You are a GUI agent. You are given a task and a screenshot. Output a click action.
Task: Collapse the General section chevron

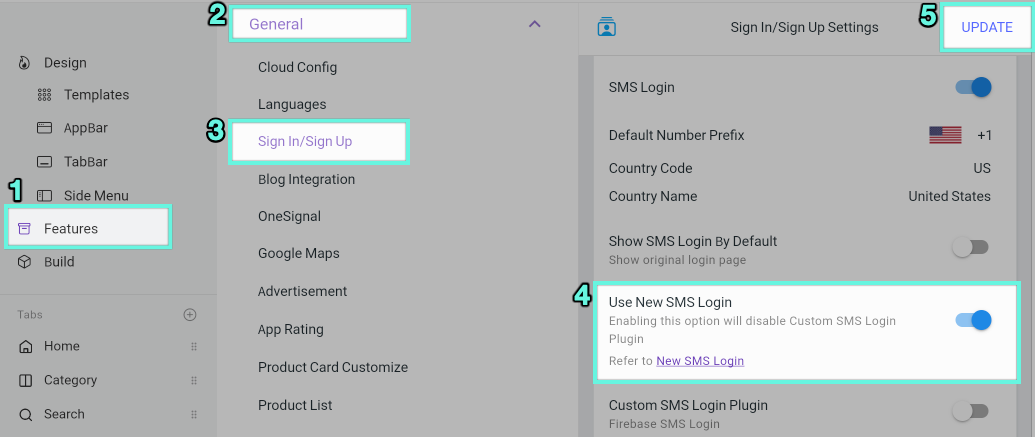coord(534,24)
